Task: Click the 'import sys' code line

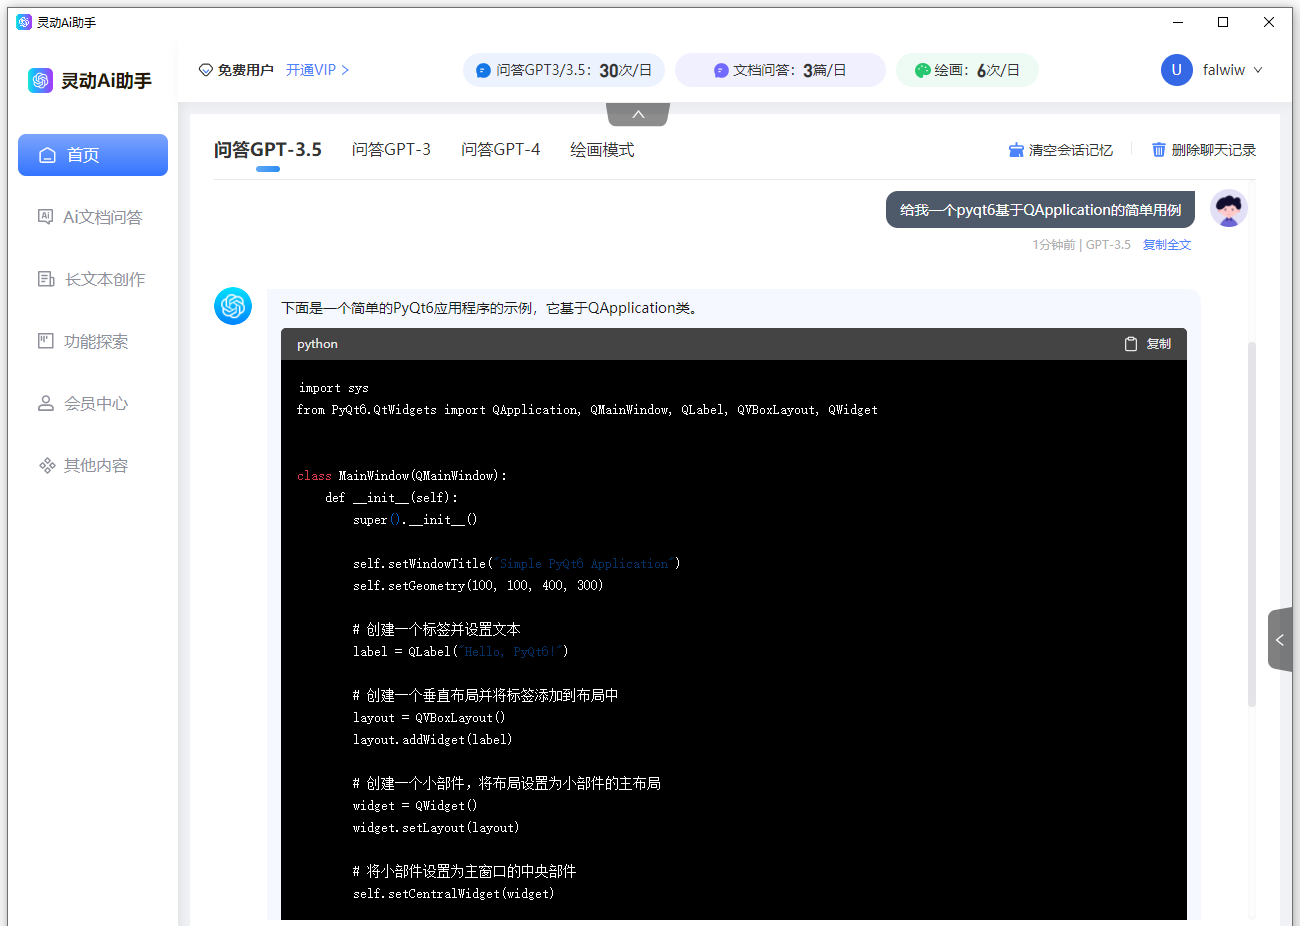Action: [333, 388]
